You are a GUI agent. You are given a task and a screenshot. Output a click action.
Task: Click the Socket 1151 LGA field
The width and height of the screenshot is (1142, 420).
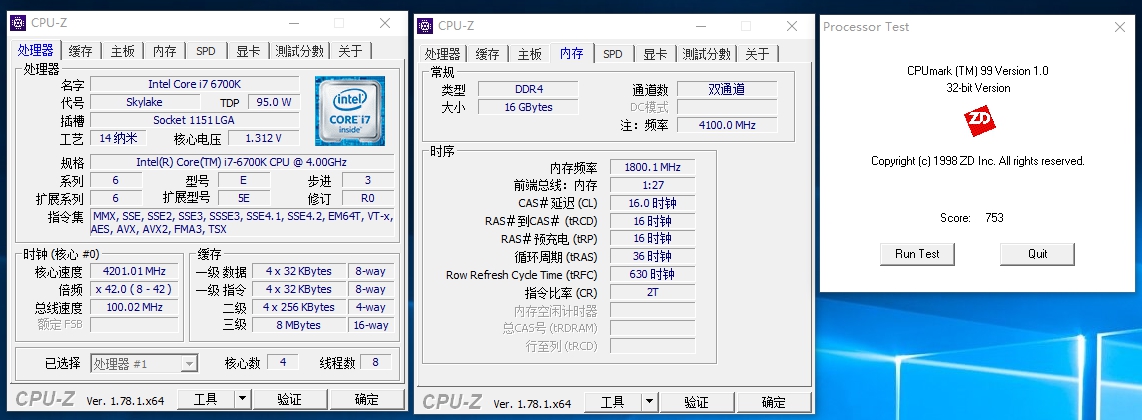(x=194, y=120)
